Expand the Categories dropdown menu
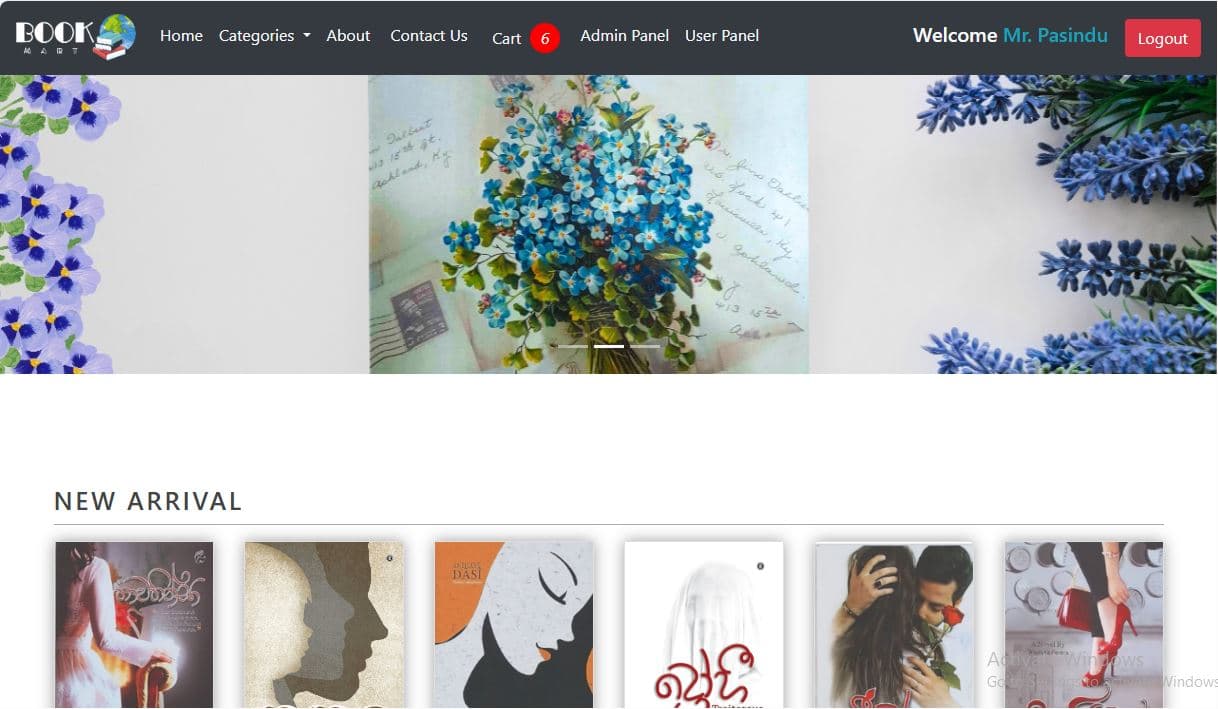Viewport: 1218px width, 709px height. click(x=265, y=35)
